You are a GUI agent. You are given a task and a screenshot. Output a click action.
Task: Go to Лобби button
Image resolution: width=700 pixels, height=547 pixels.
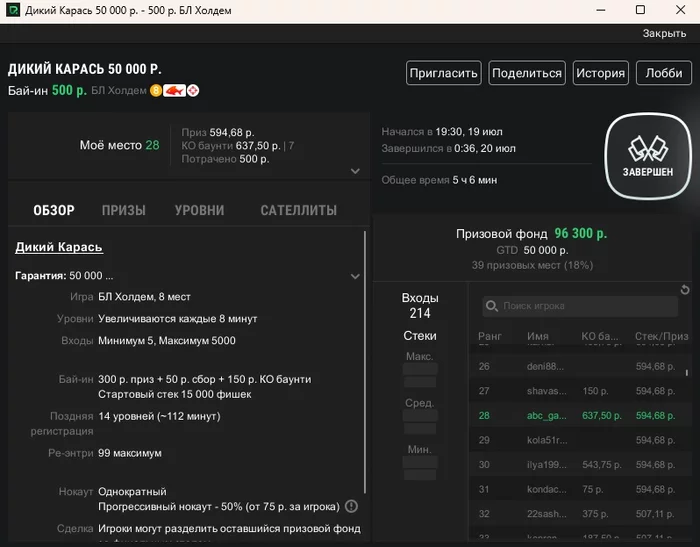click(664, 73)
